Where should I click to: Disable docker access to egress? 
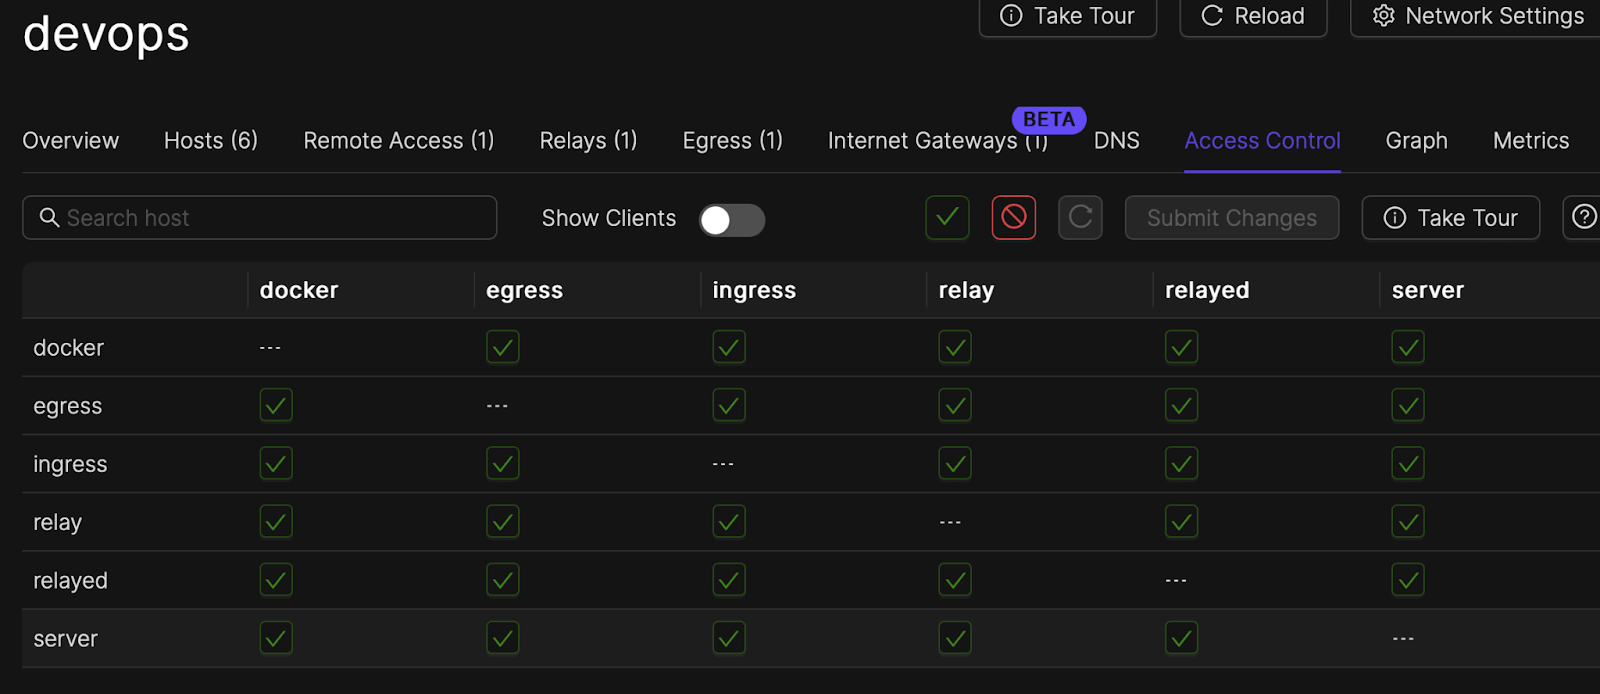tap(502, 347)
